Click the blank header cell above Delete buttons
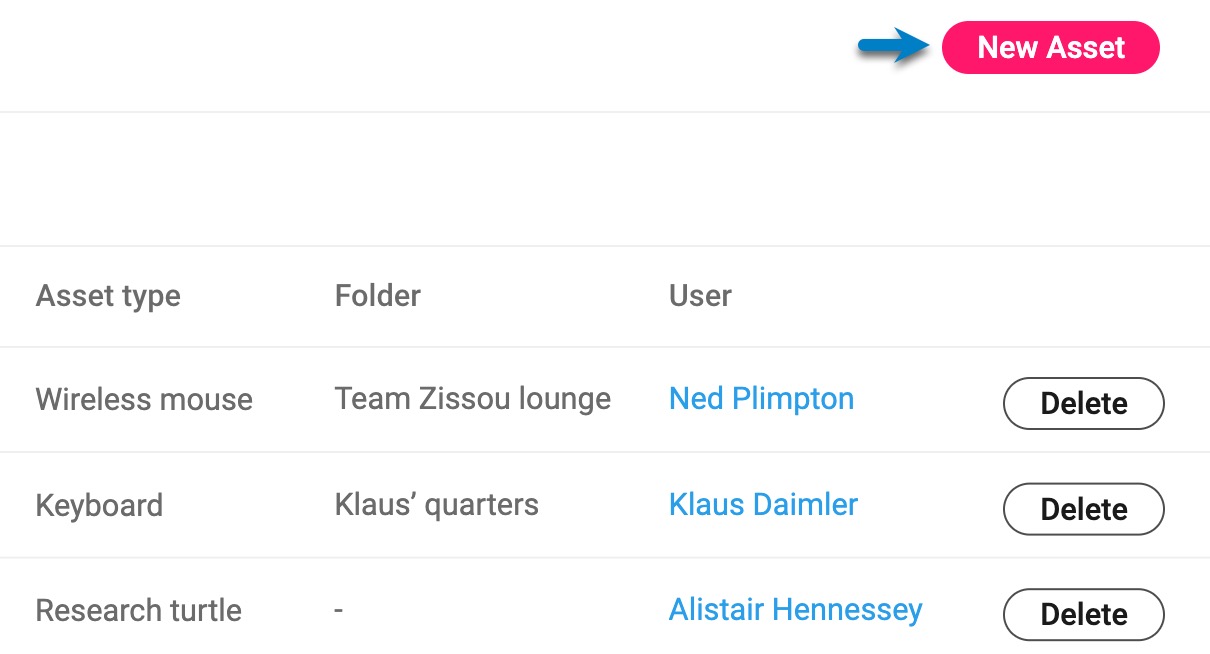 click(1085, 297)
